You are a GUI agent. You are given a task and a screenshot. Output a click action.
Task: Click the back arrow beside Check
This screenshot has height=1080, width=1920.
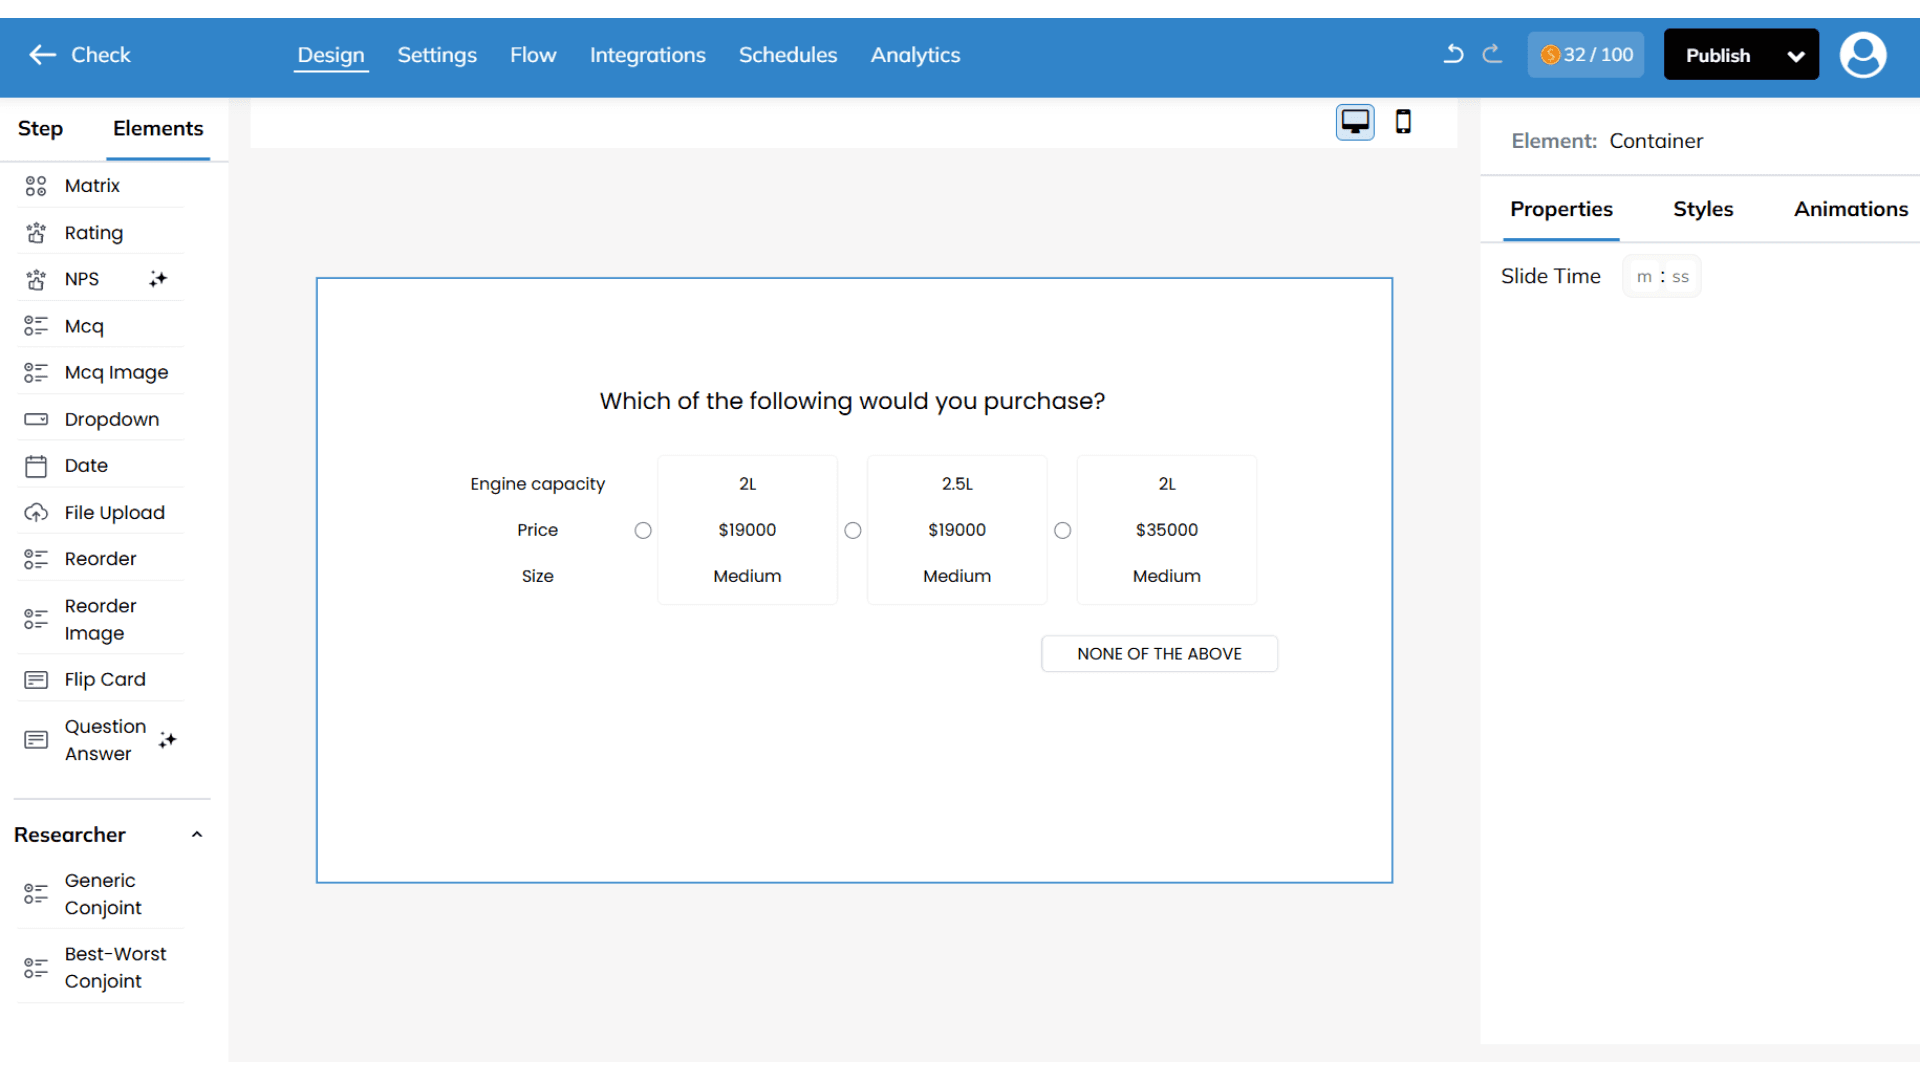tap(42, 55)
